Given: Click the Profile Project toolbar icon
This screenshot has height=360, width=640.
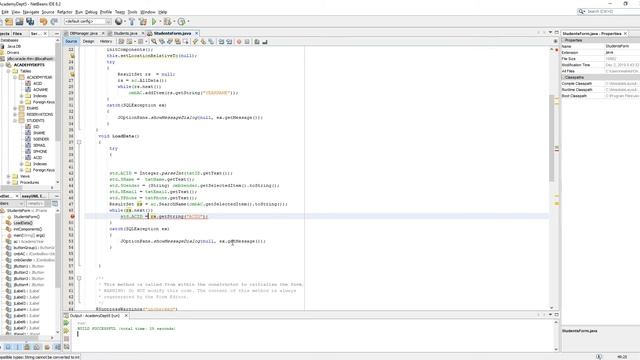Looking at the screenshot, I should click(x=181, y=21).
